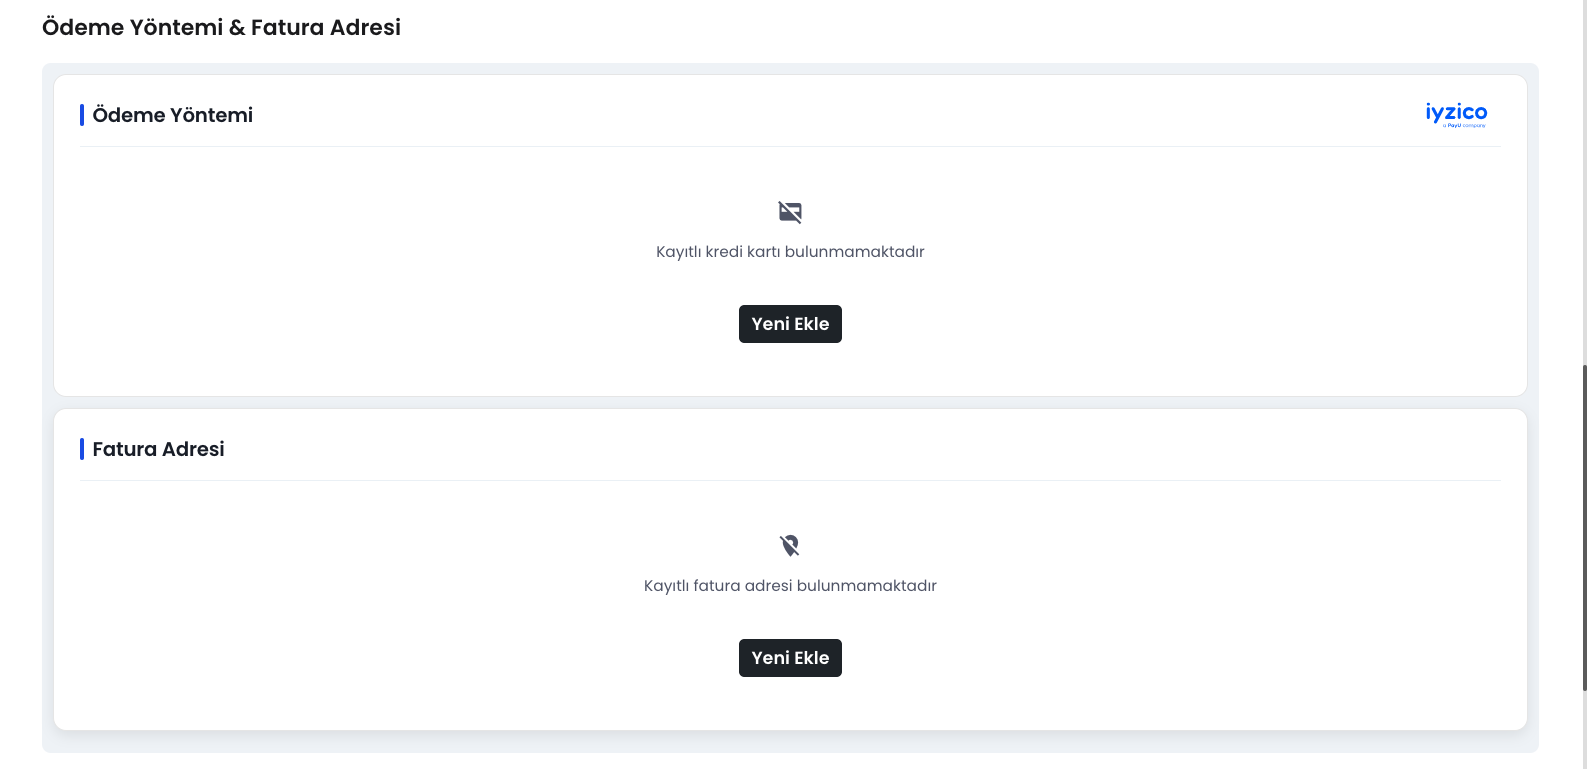Select the Ödeme Yöntemi section heading
1587x769 pixels.
pos(173,115)
